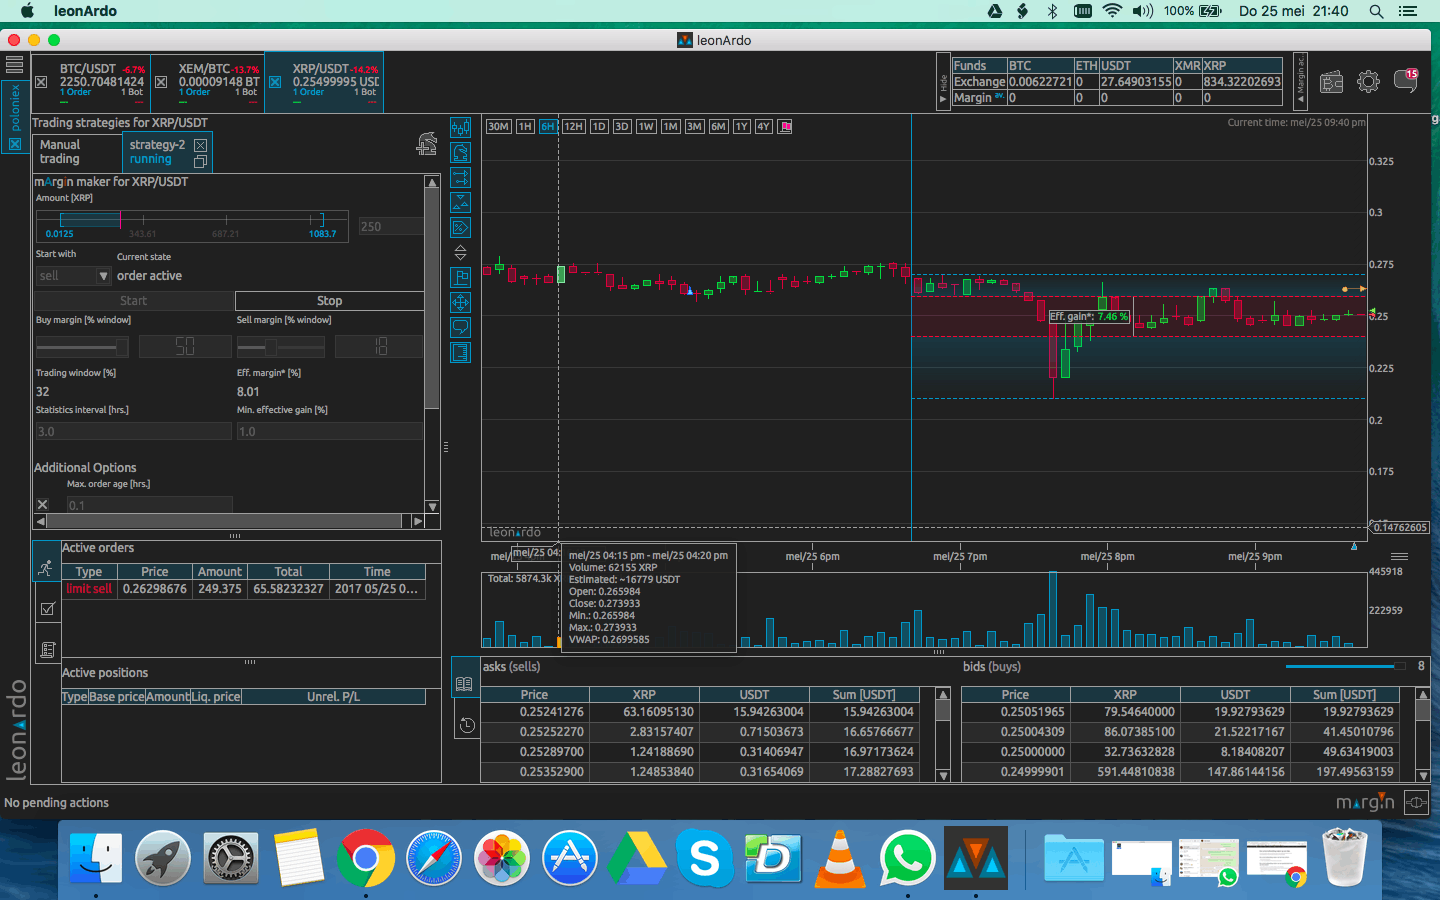Toggle the Max. order age checkbox
The width and height of the screenshot is (1440, 900).
(42, 505)
